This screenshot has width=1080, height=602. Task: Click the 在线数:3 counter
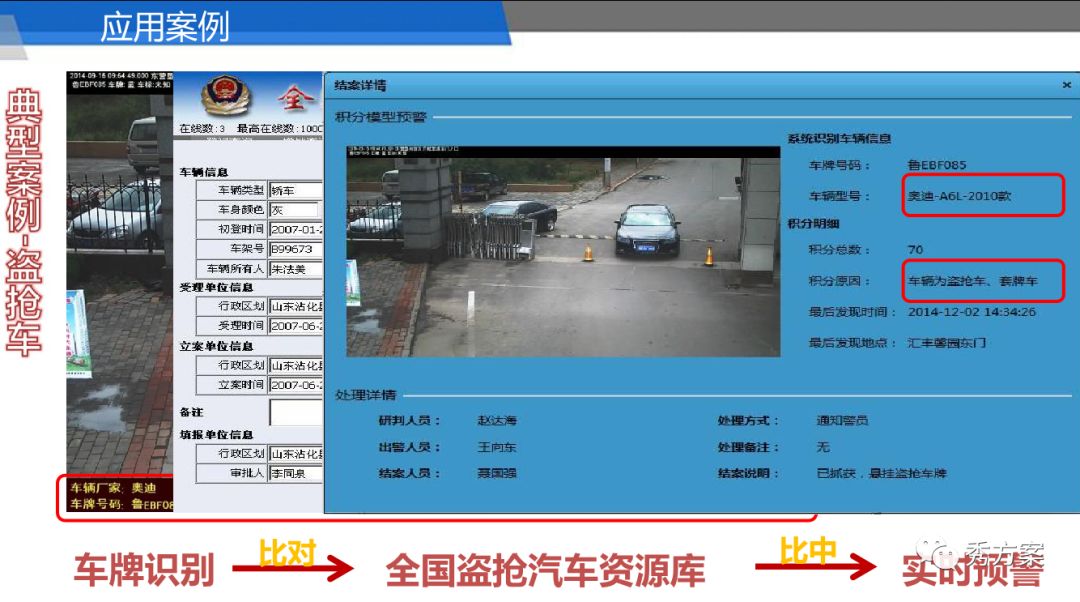coord(202,129)
